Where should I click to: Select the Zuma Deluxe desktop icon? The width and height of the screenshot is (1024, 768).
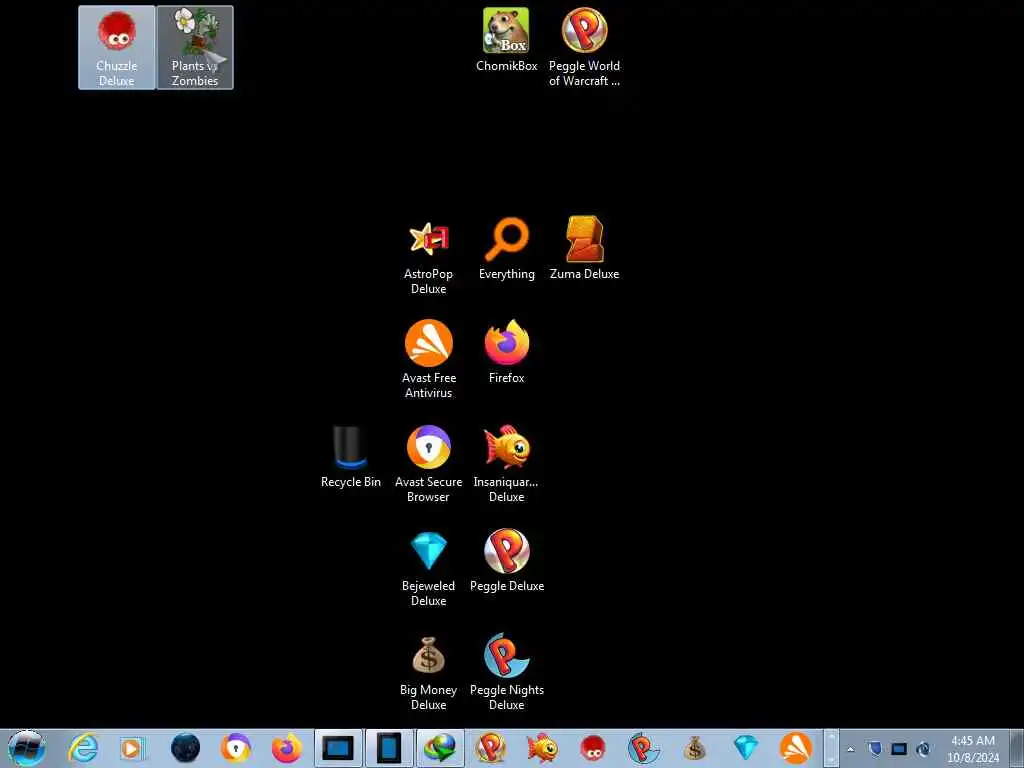point(584,248)
